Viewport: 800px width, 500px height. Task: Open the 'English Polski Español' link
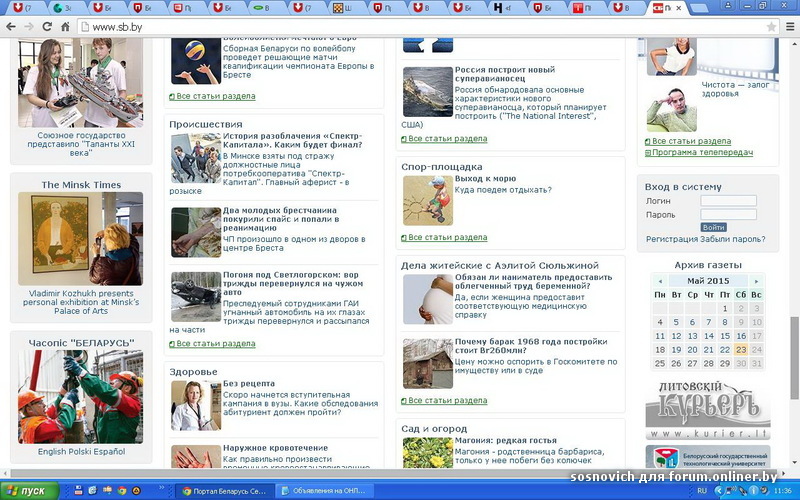pyautogui.click(x=81, y=452)
